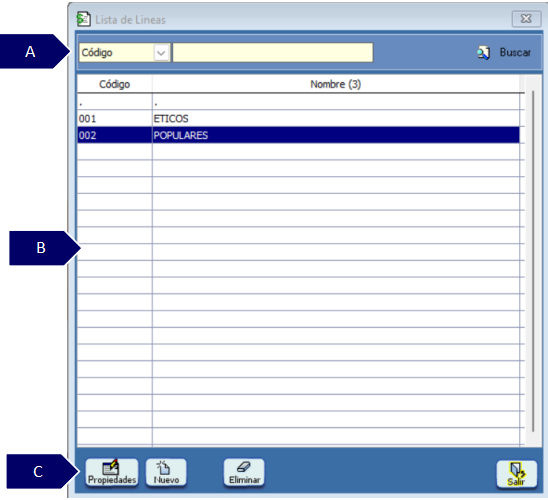
Task: Expand the Código search field dropdown
Action: coord(161,53)
